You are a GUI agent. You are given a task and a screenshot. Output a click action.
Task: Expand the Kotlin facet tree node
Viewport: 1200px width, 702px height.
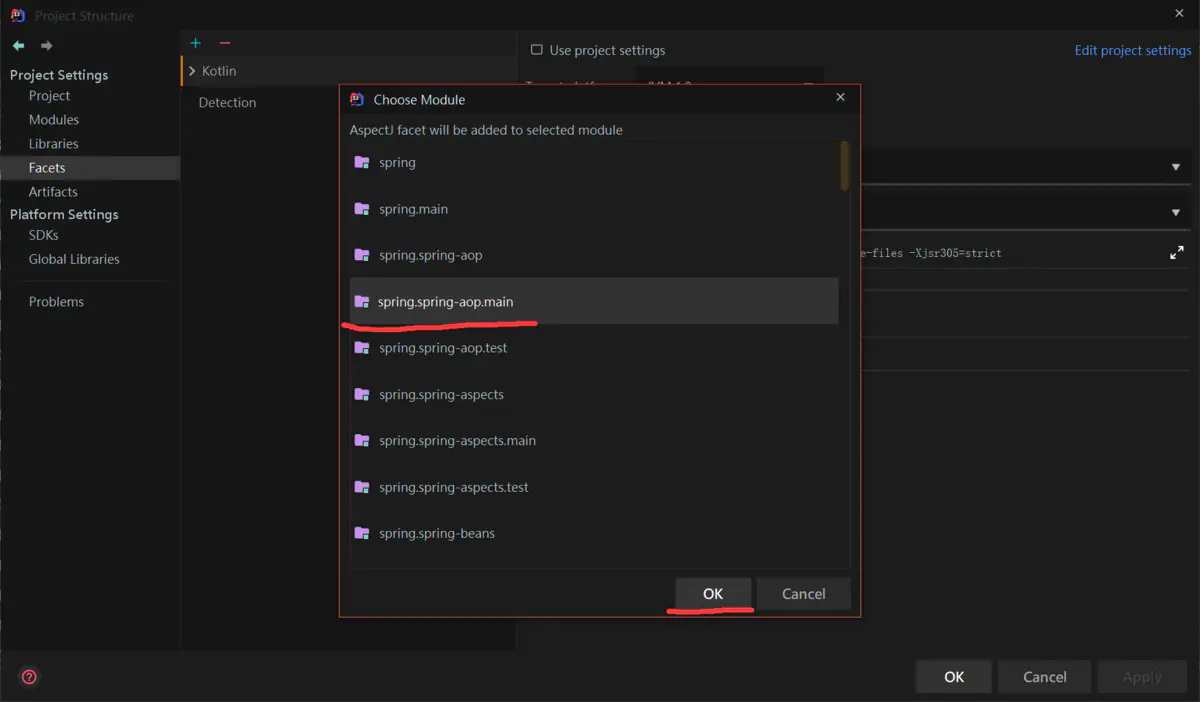[x=192, y=71]
